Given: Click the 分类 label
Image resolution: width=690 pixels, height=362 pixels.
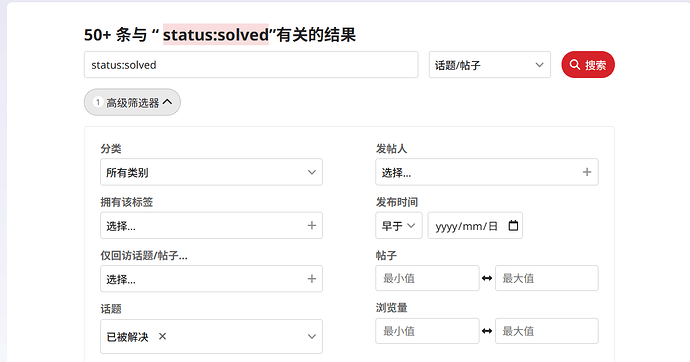Looking at the screenshot, I should pyautogui.click(x=110, y=149).
